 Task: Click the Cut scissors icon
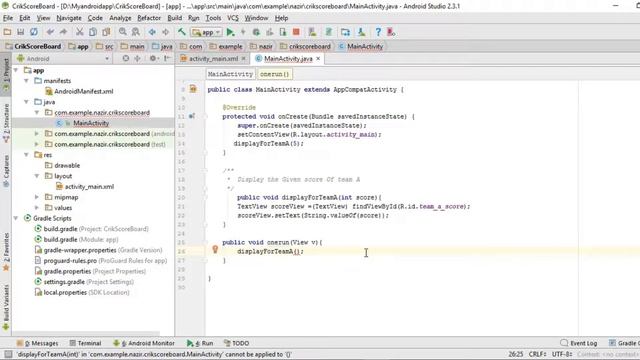click(x=80, y=32)
